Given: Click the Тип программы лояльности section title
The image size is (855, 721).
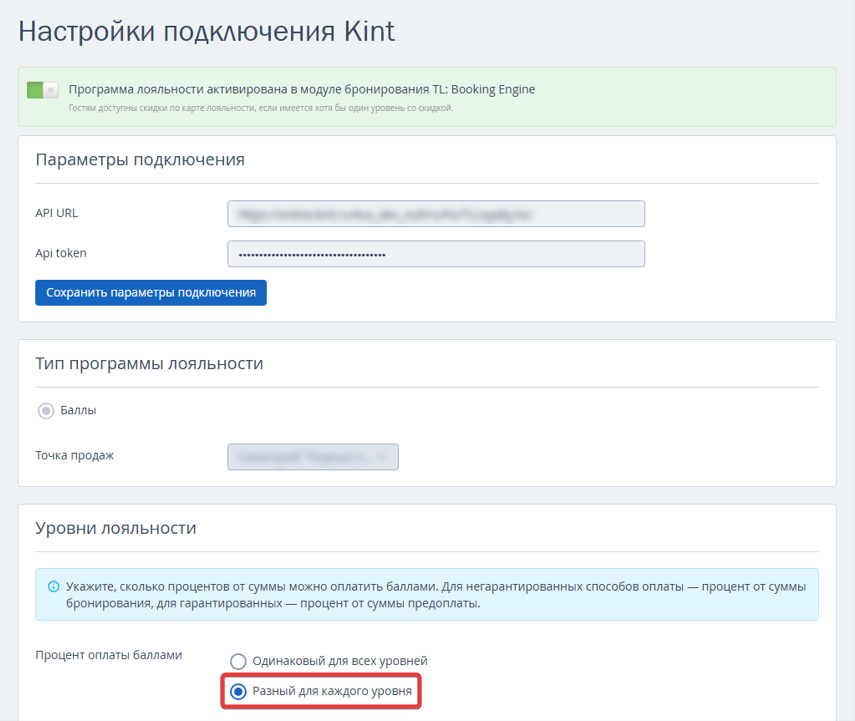Looking at the screenshot, I should point(149,363).
